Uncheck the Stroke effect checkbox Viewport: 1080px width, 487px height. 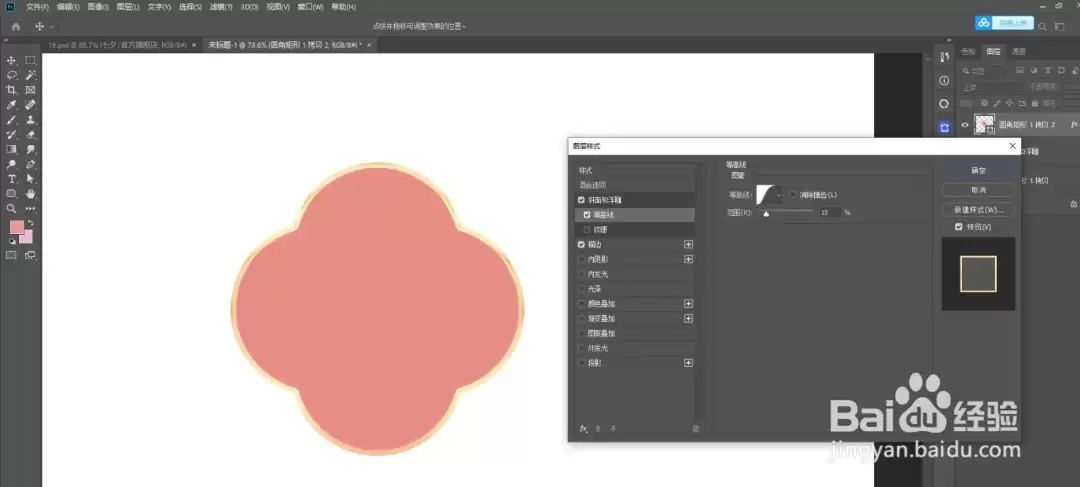pyautogui.click(x=582, y=245)
